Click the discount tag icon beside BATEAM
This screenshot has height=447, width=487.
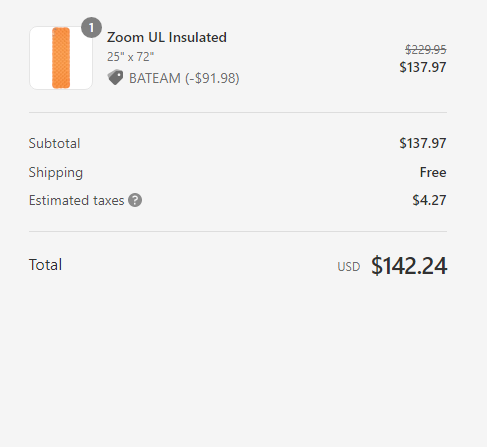(x=115, y=78)
